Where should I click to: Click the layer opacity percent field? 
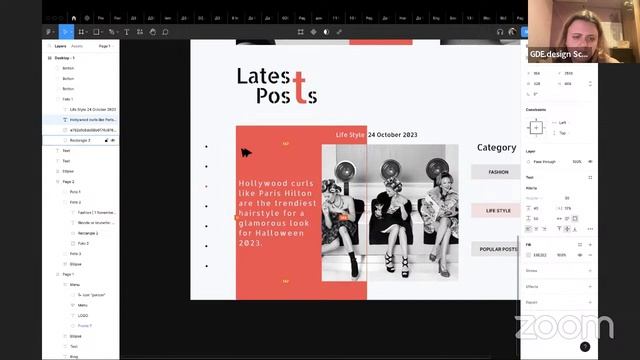[x=577, y=162]
